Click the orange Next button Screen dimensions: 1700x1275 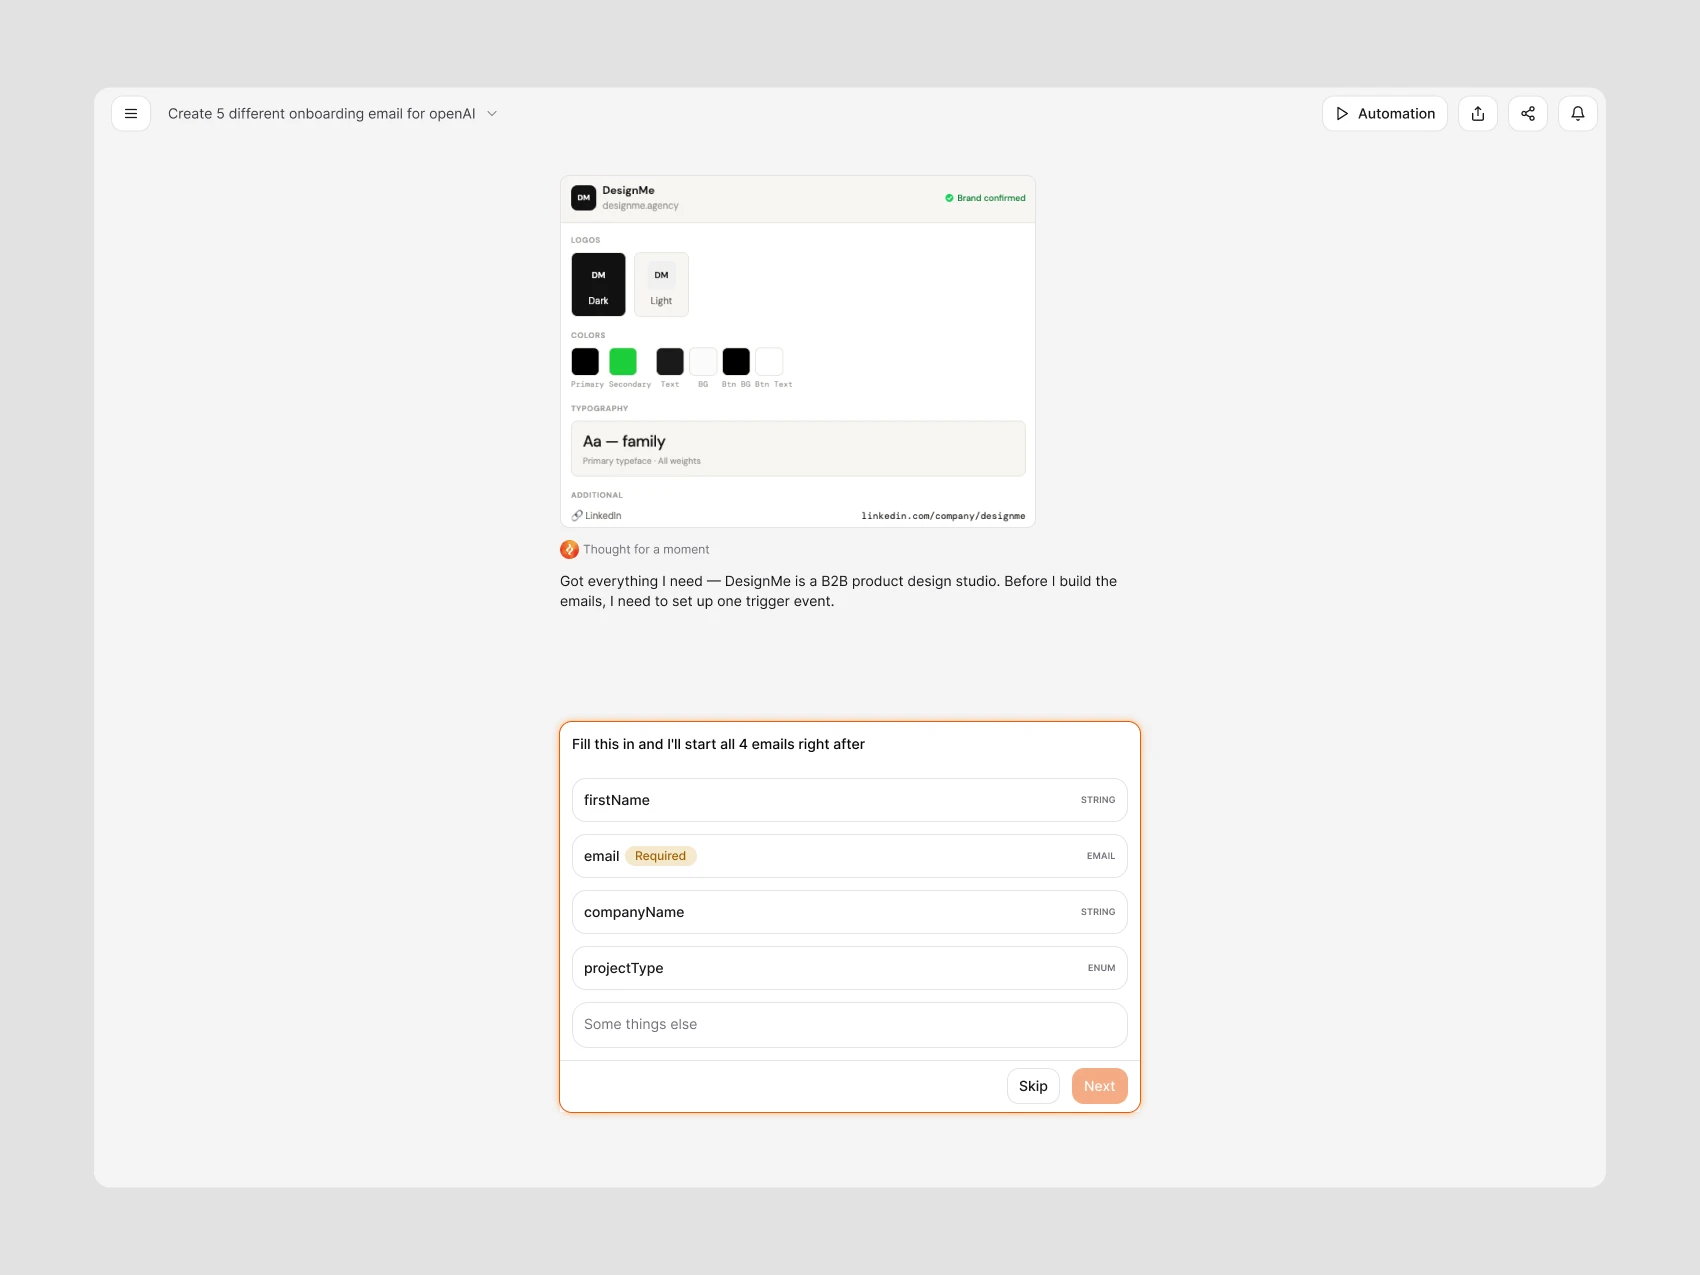(x=1100, y=1086)
